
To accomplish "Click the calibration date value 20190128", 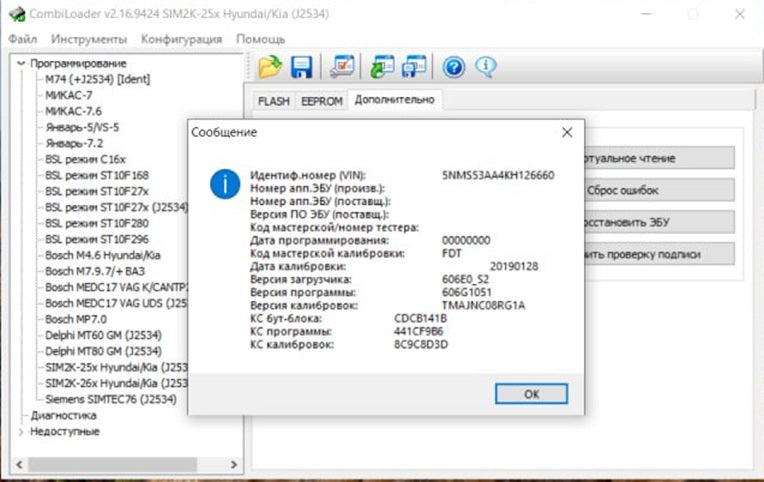I will pos(514,267).
